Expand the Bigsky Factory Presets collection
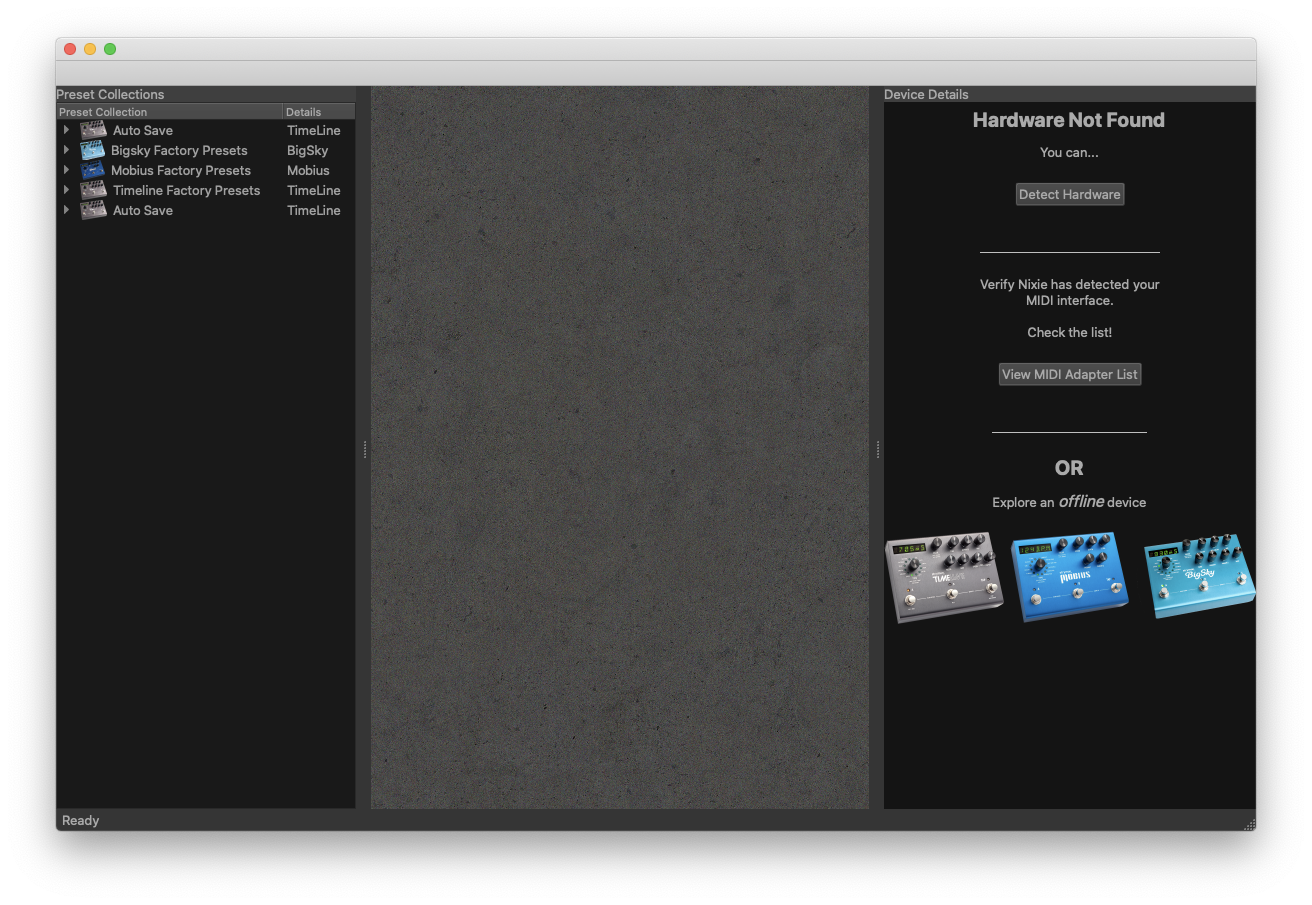This screenshot has width=1312, height=905. tap(66, 150)
